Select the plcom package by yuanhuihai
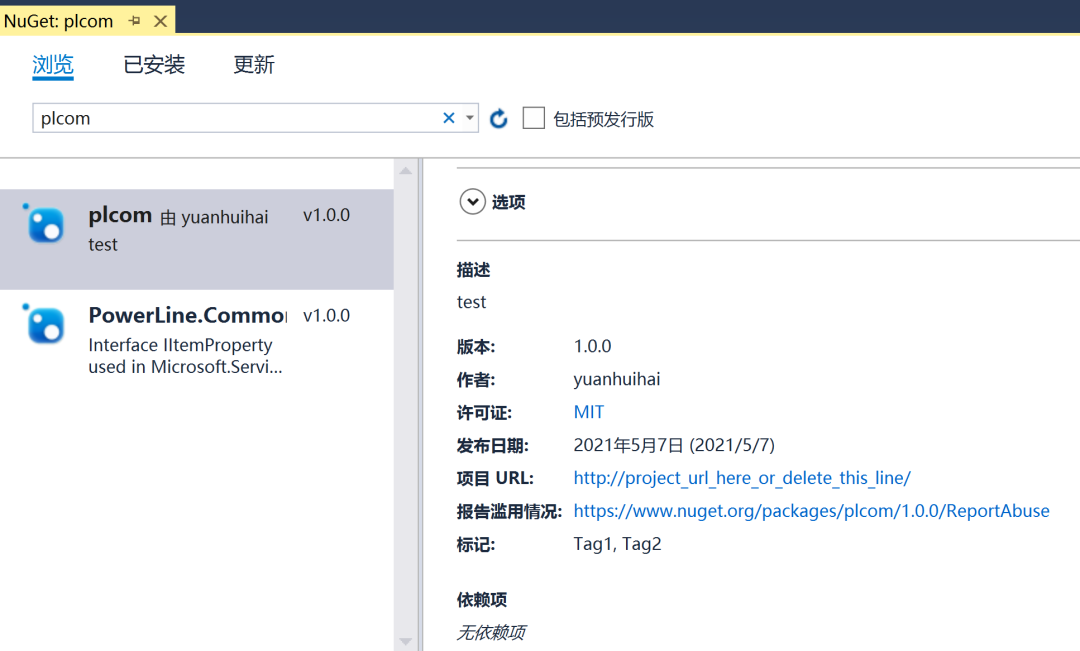The height and width of the screenshot is (651, 1080). pyautogui.click(x=196, y=239)
